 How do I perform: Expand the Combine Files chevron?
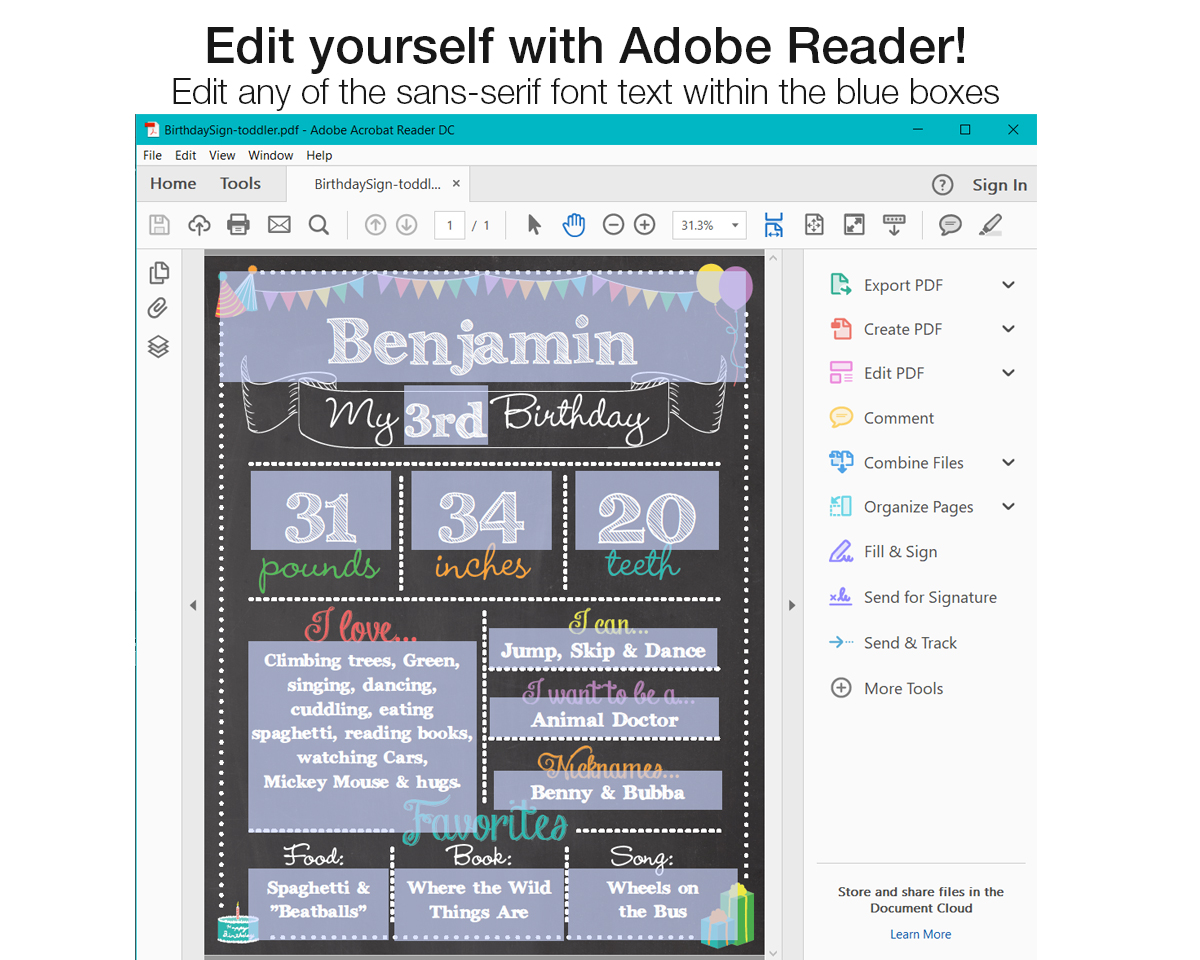1008,462
